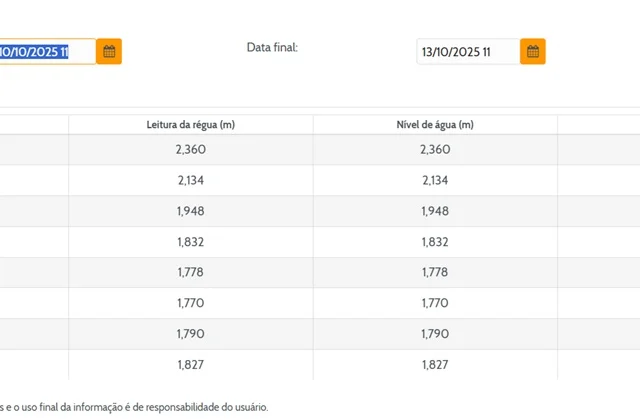Click the 1,770 cell under Nível de água

tap(435, 303)
